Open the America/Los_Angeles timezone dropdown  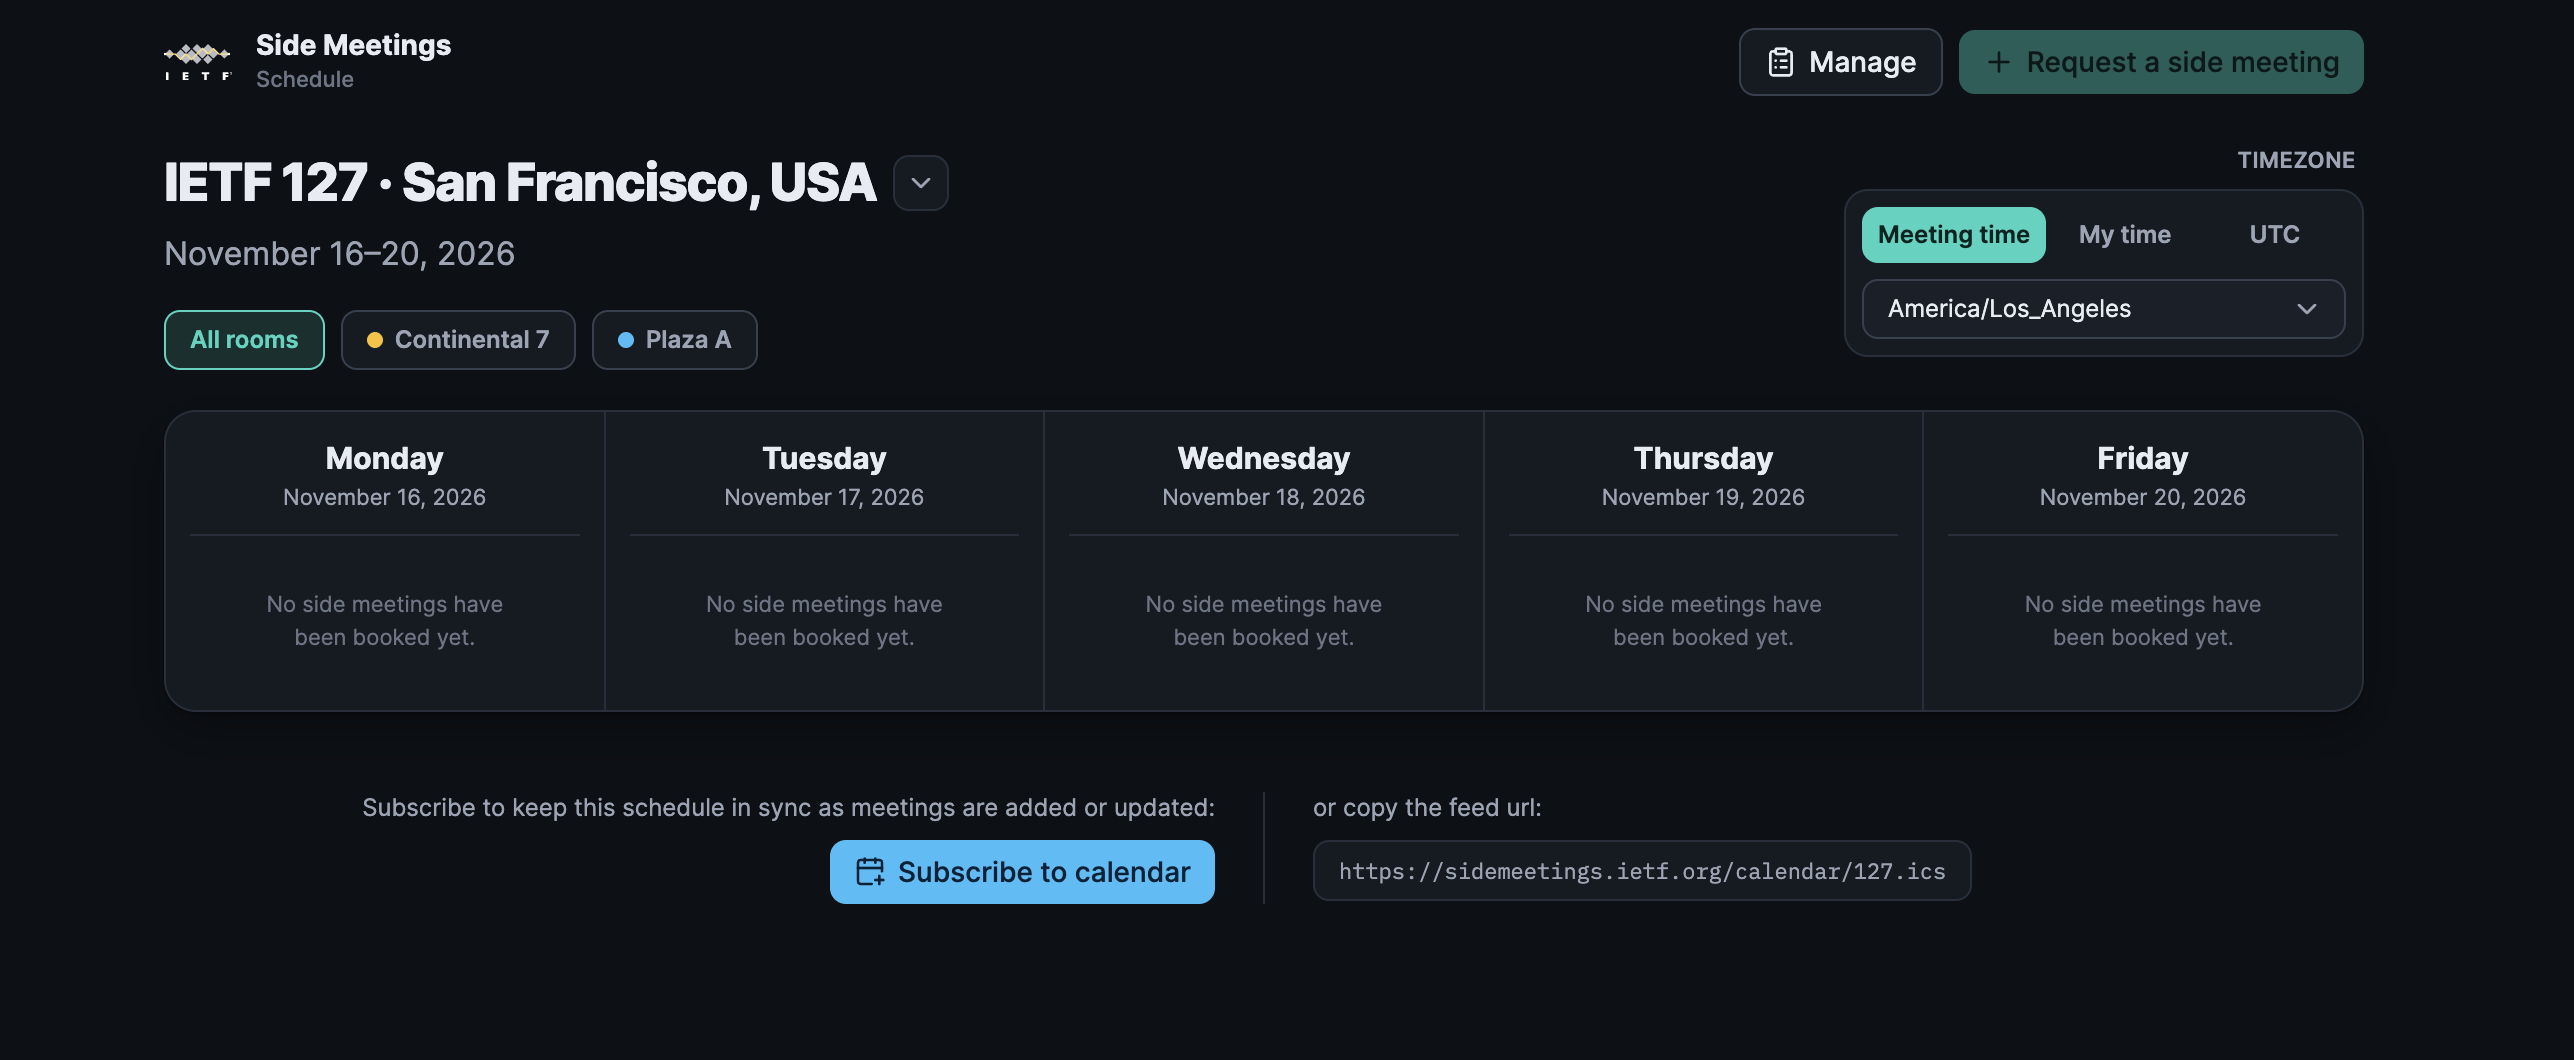click(x=2103, y=309)
